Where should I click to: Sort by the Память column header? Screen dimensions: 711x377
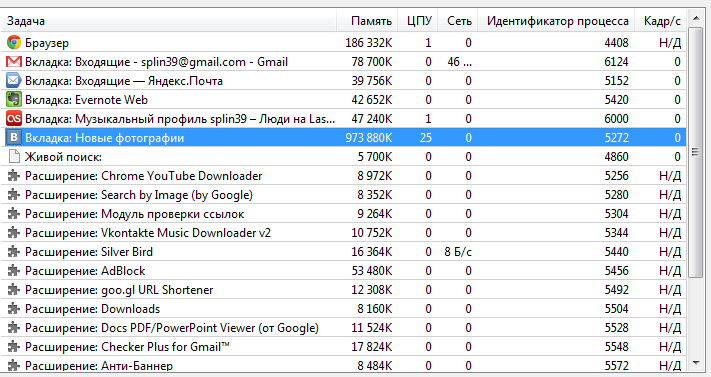pyautogui.click(x=367, y=21)
